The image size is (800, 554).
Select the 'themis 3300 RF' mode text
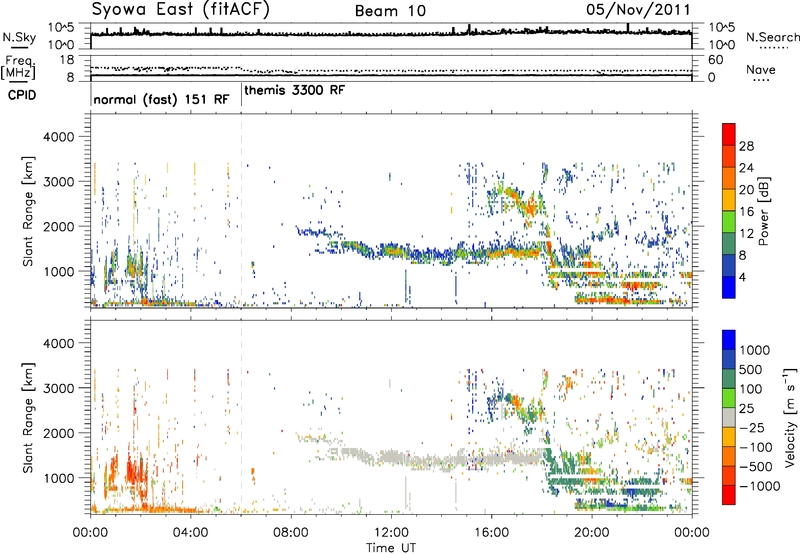coord(295,90)
